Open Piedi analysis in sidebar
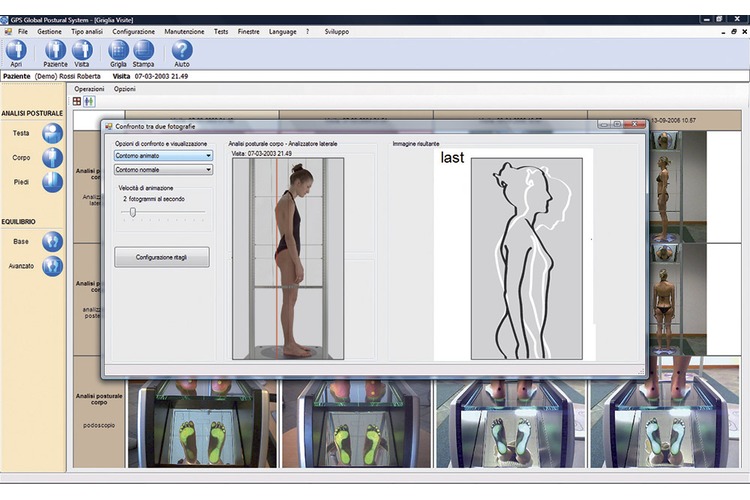The image size is (750, 500). click(x=52, y=183)
